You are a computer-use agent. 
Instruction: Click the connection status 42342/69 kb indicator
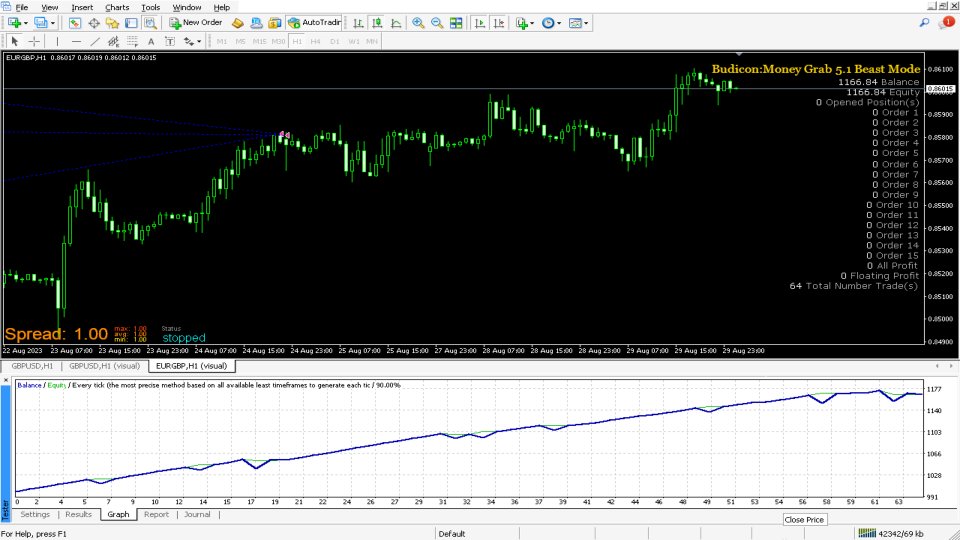[x=891, y=533]
